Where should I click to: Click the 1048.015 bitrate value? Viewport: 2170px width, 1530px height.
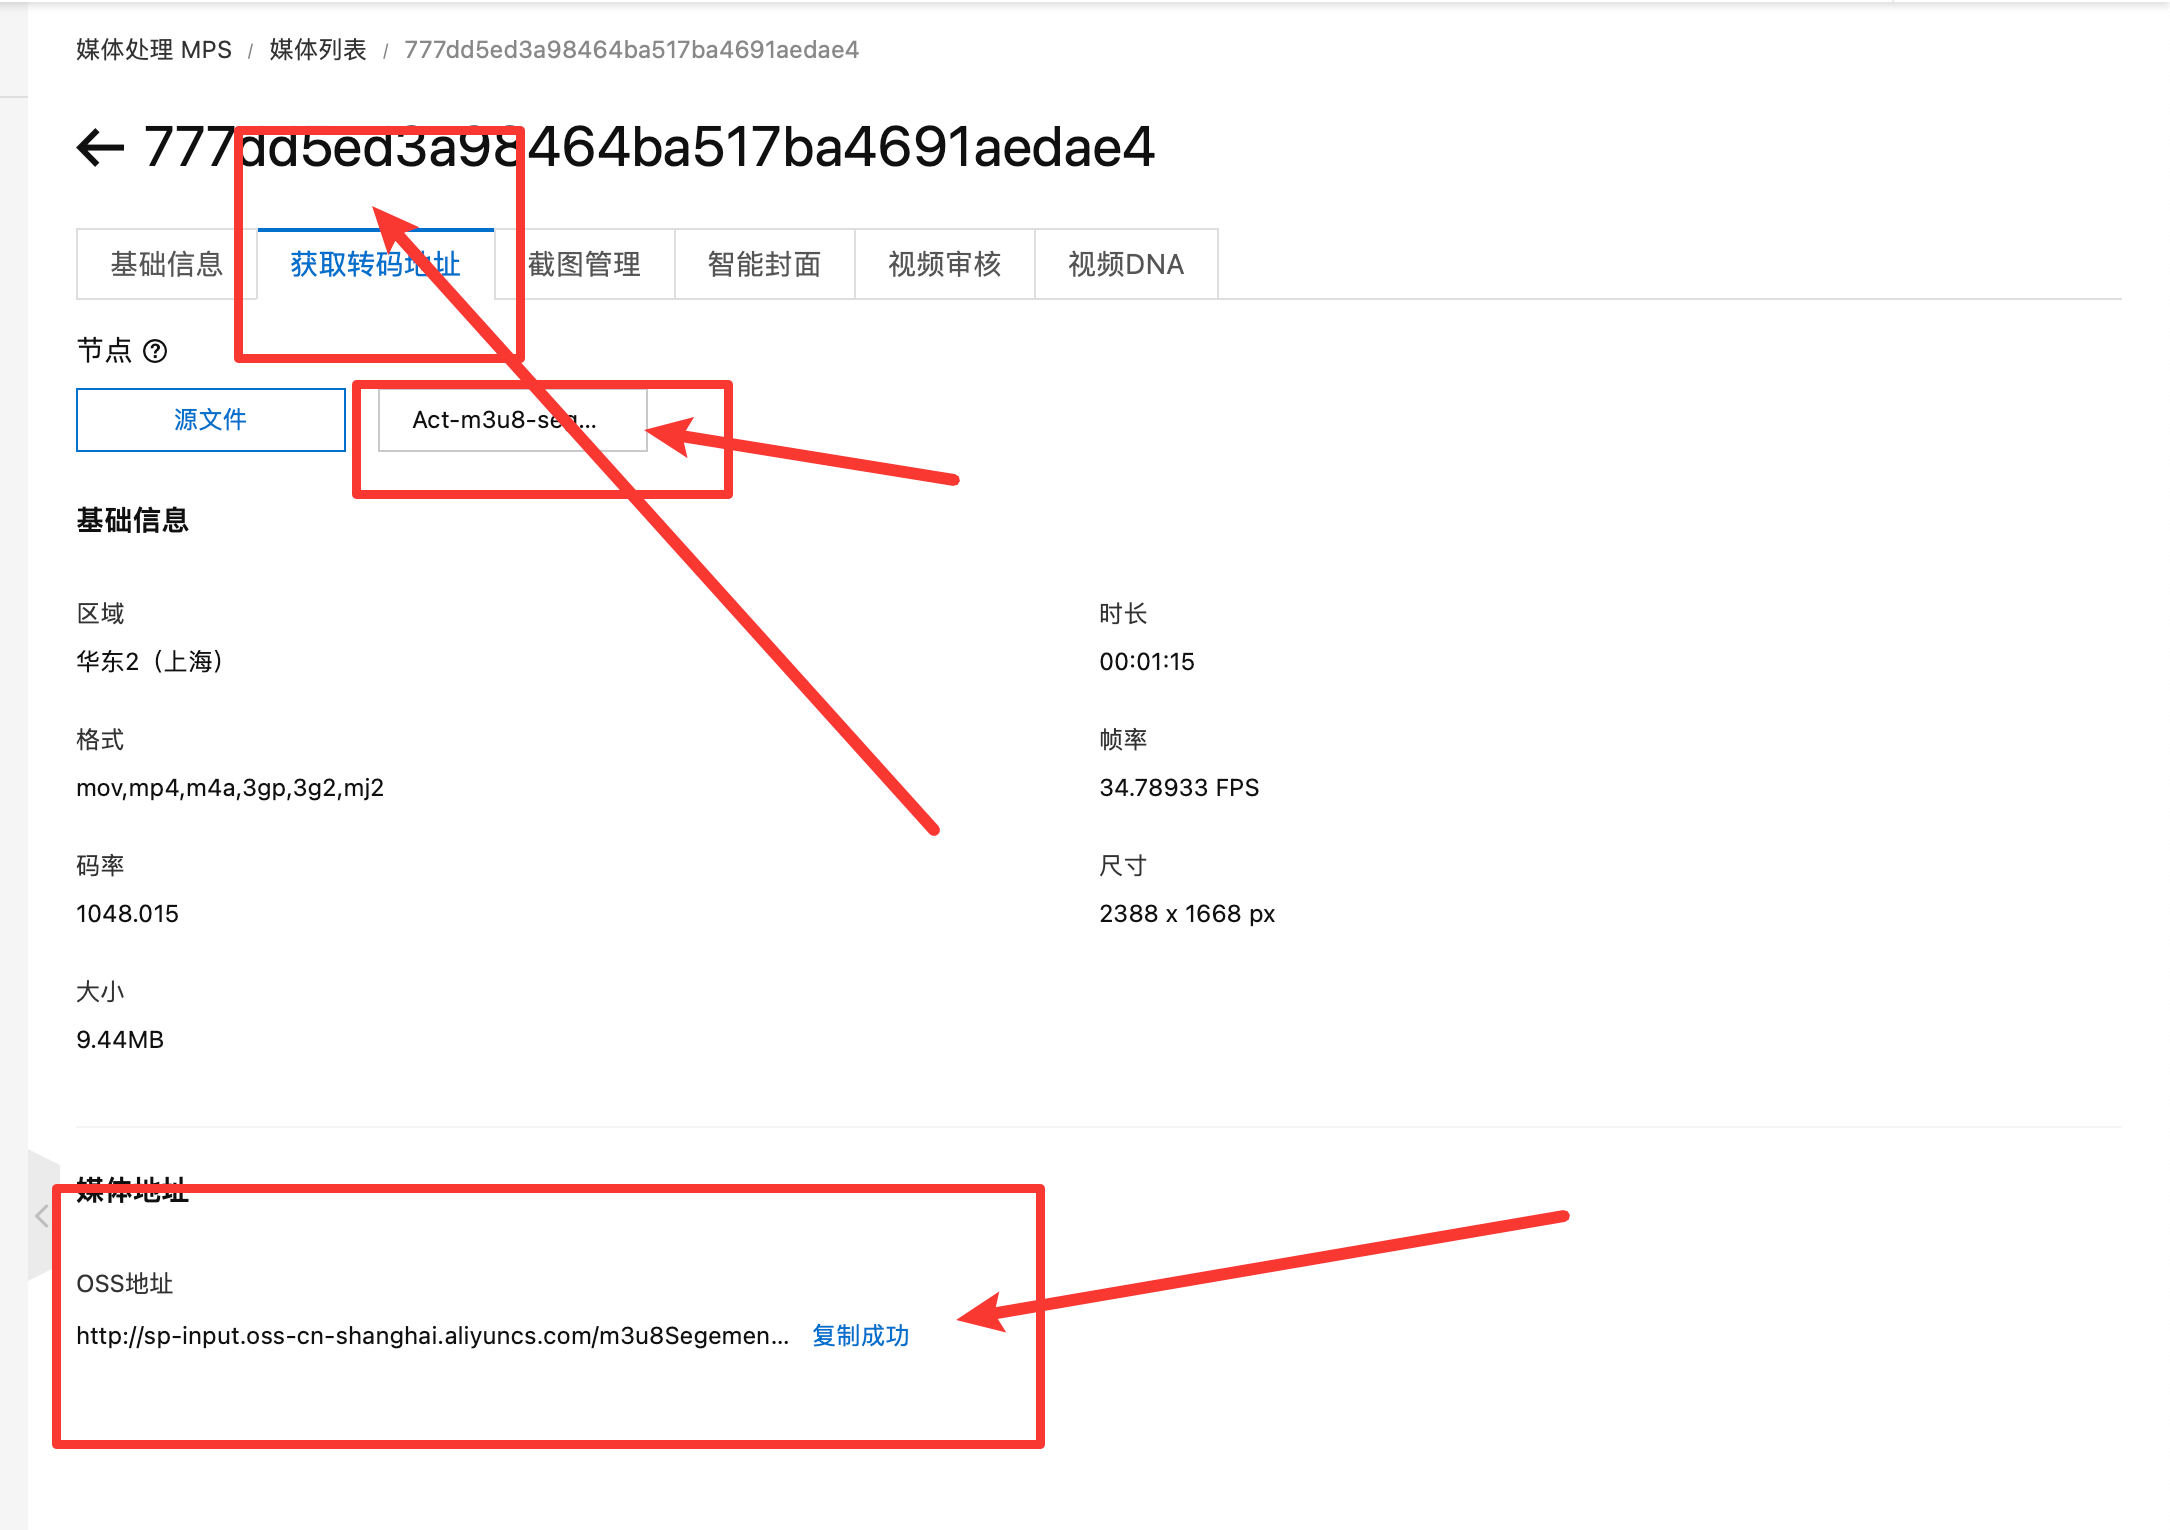127,914
